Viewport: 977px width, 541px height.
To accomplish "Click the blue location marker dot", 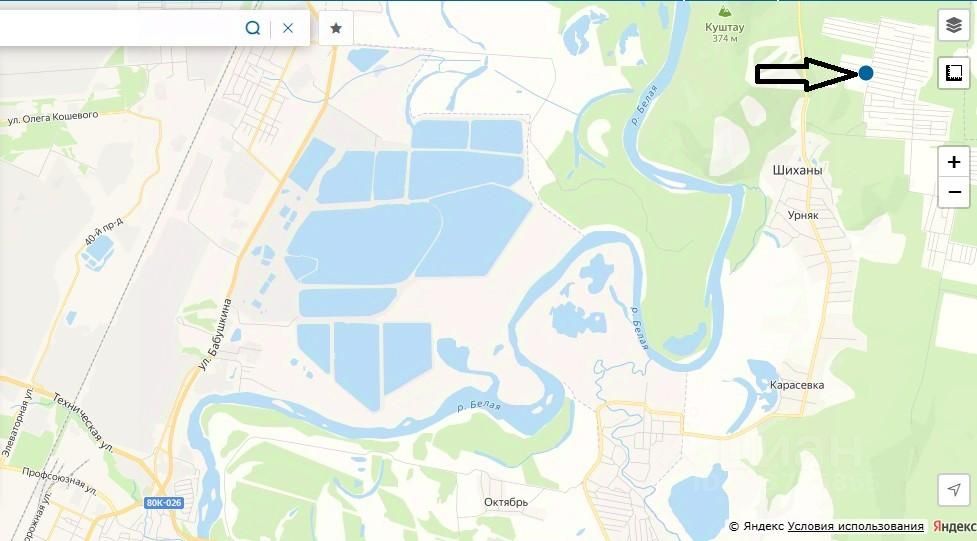I will (865, 73).
